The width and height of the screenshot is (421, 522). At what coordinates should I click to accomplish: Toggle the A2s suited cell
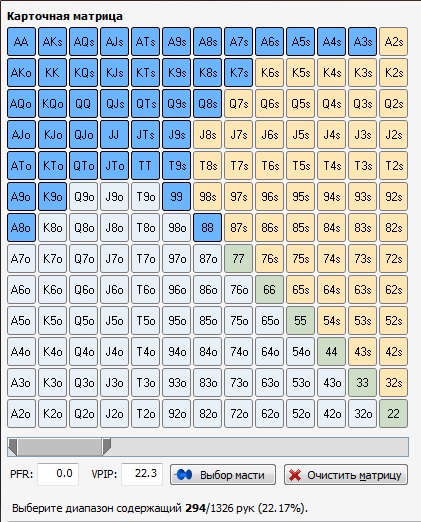point(393,42)
